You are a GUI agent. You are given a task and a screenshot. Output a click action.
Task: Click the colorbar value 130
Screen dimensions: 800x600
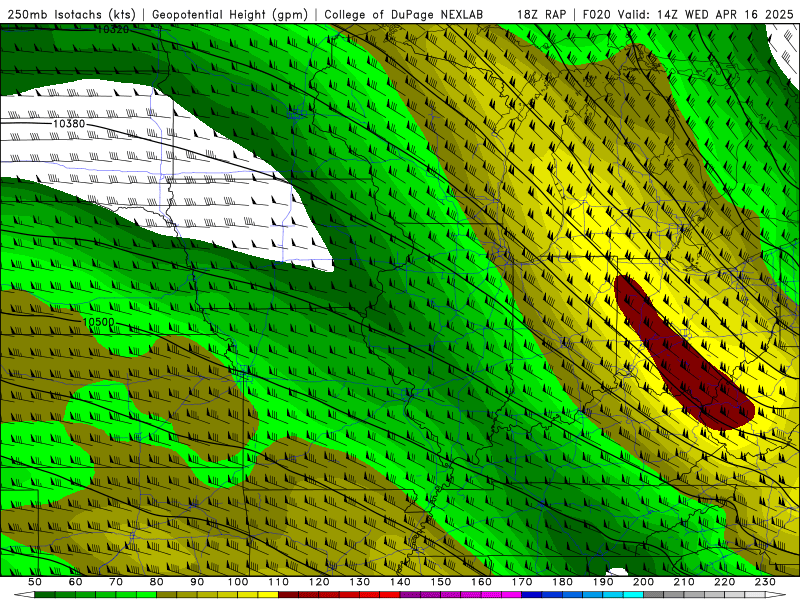(360, 582)
